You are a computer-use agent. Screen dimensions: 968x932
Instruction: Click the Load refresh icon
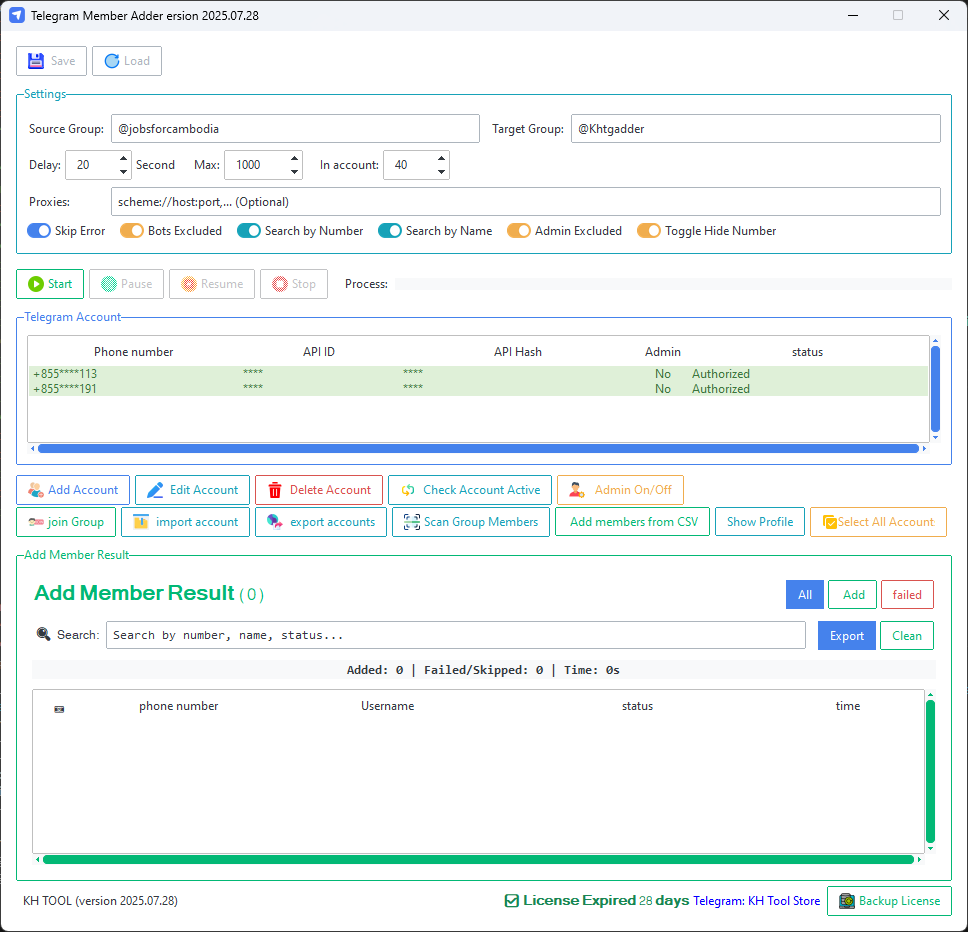click(112, 60)
